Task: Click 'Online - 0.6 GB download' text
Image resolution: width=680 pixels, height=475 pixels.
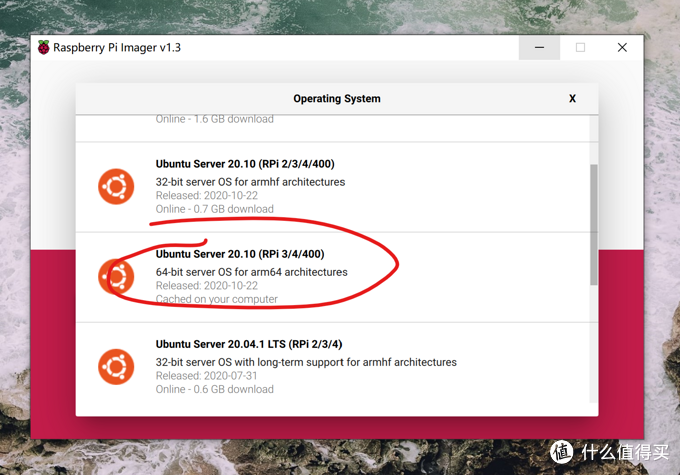Action: coord(215,390)
